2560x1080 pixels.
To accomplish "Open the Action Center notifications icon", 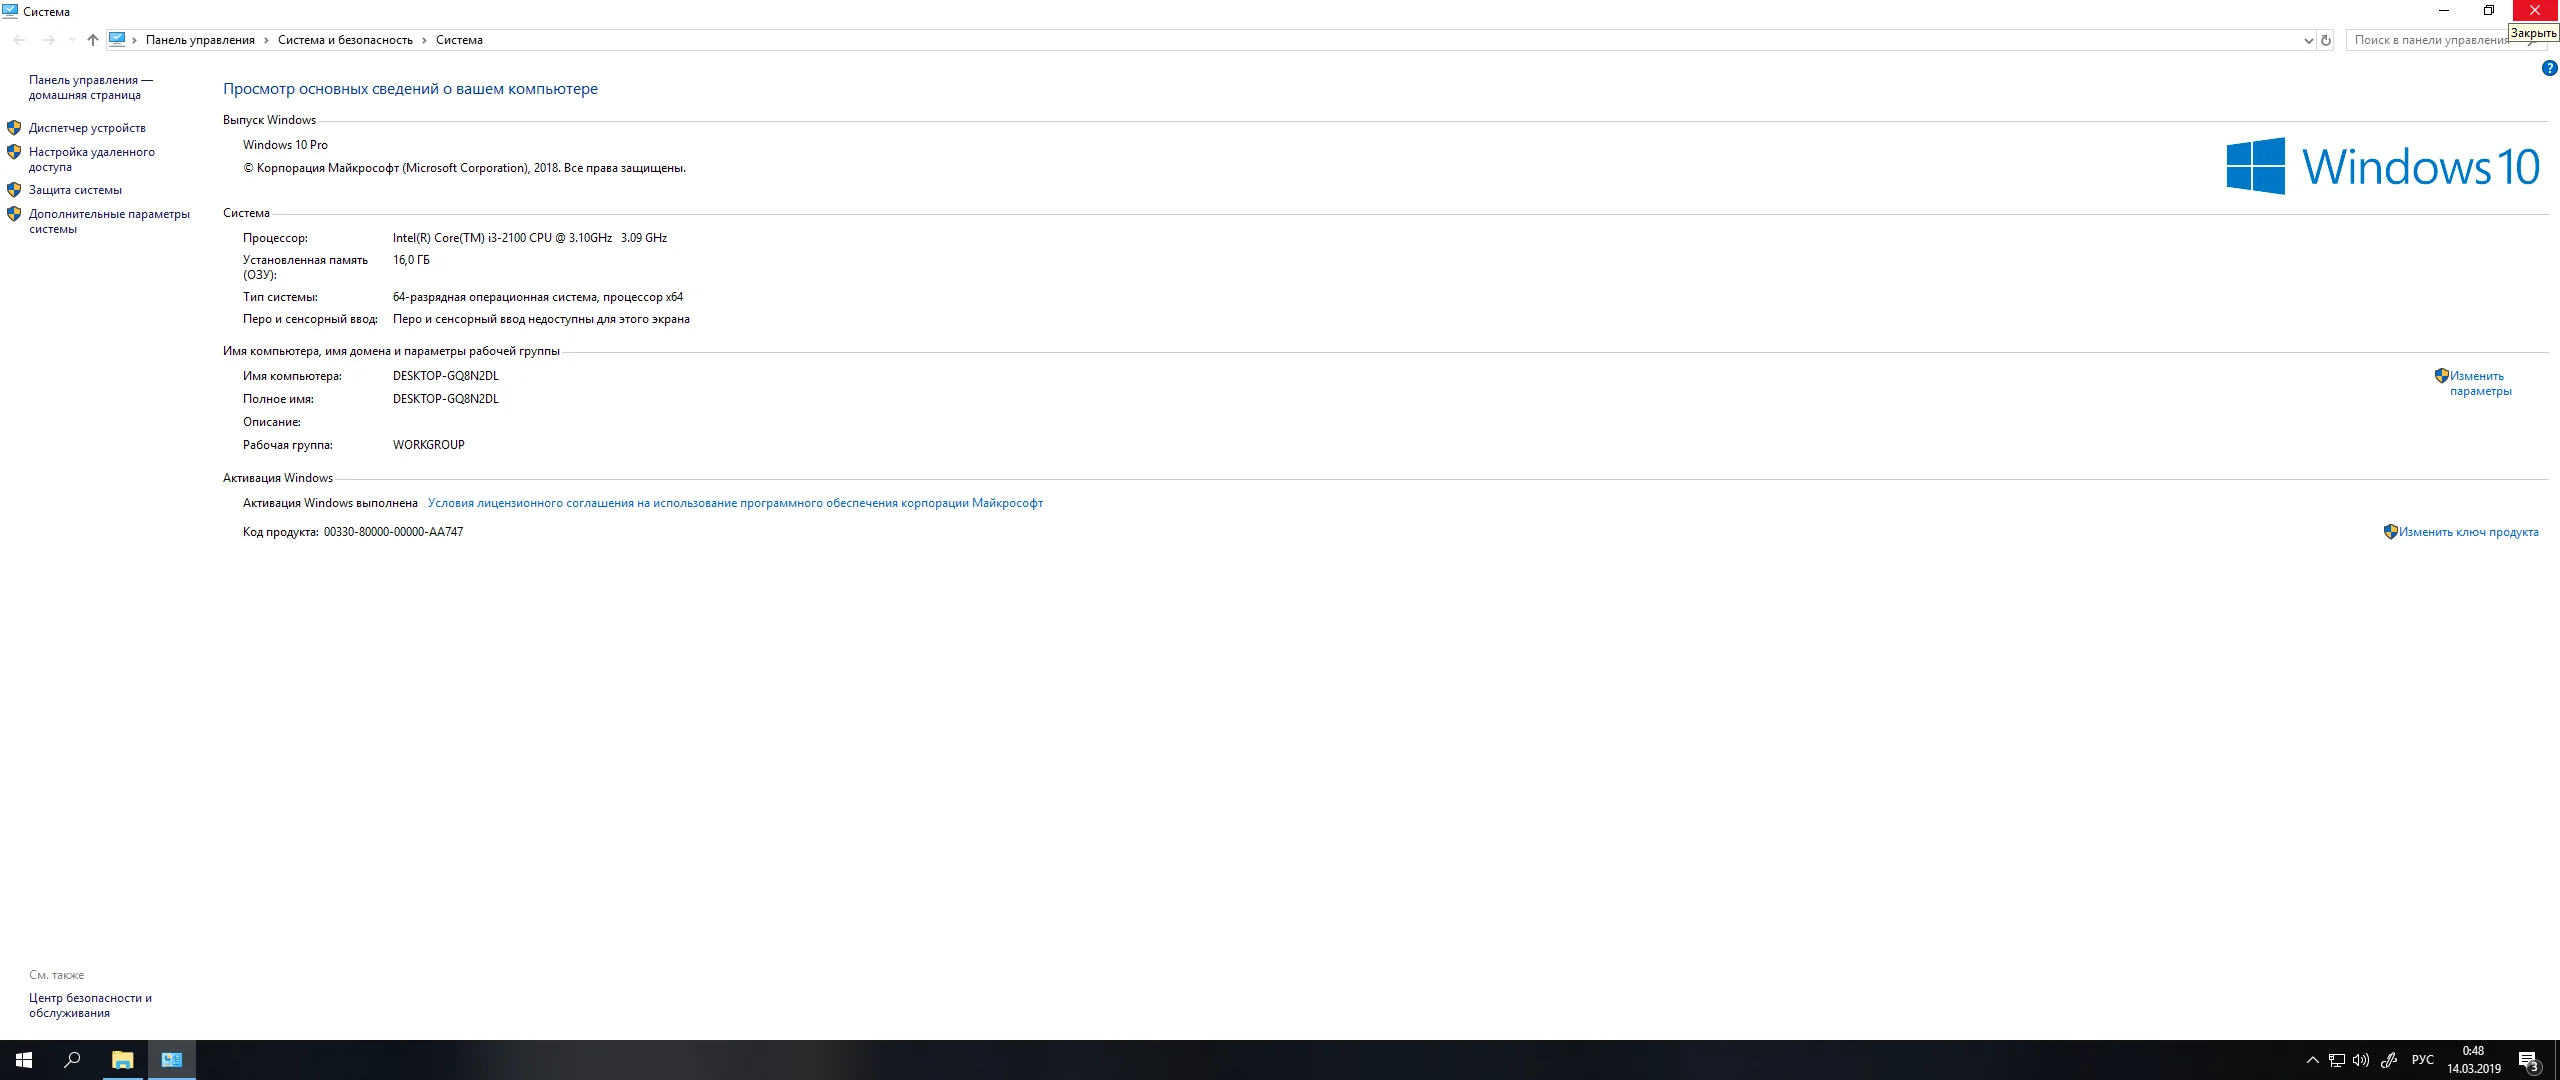I will [x=2528, y=1060].
